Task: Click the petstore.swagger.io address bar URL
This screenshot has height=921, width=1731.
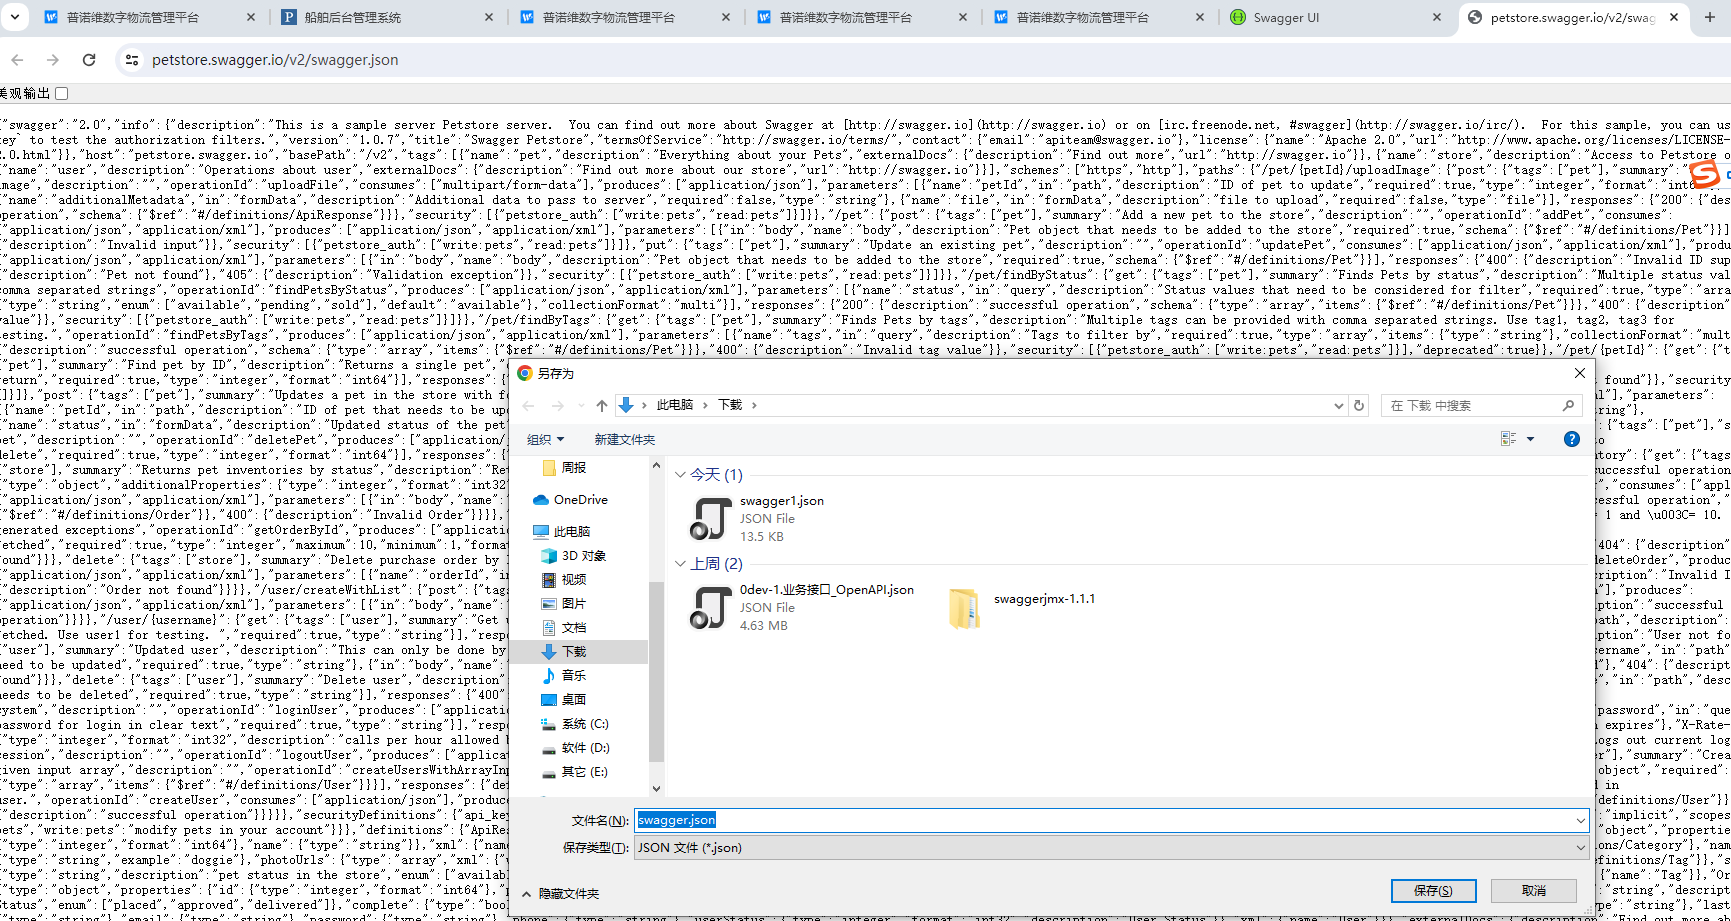Action: [275, 60]
